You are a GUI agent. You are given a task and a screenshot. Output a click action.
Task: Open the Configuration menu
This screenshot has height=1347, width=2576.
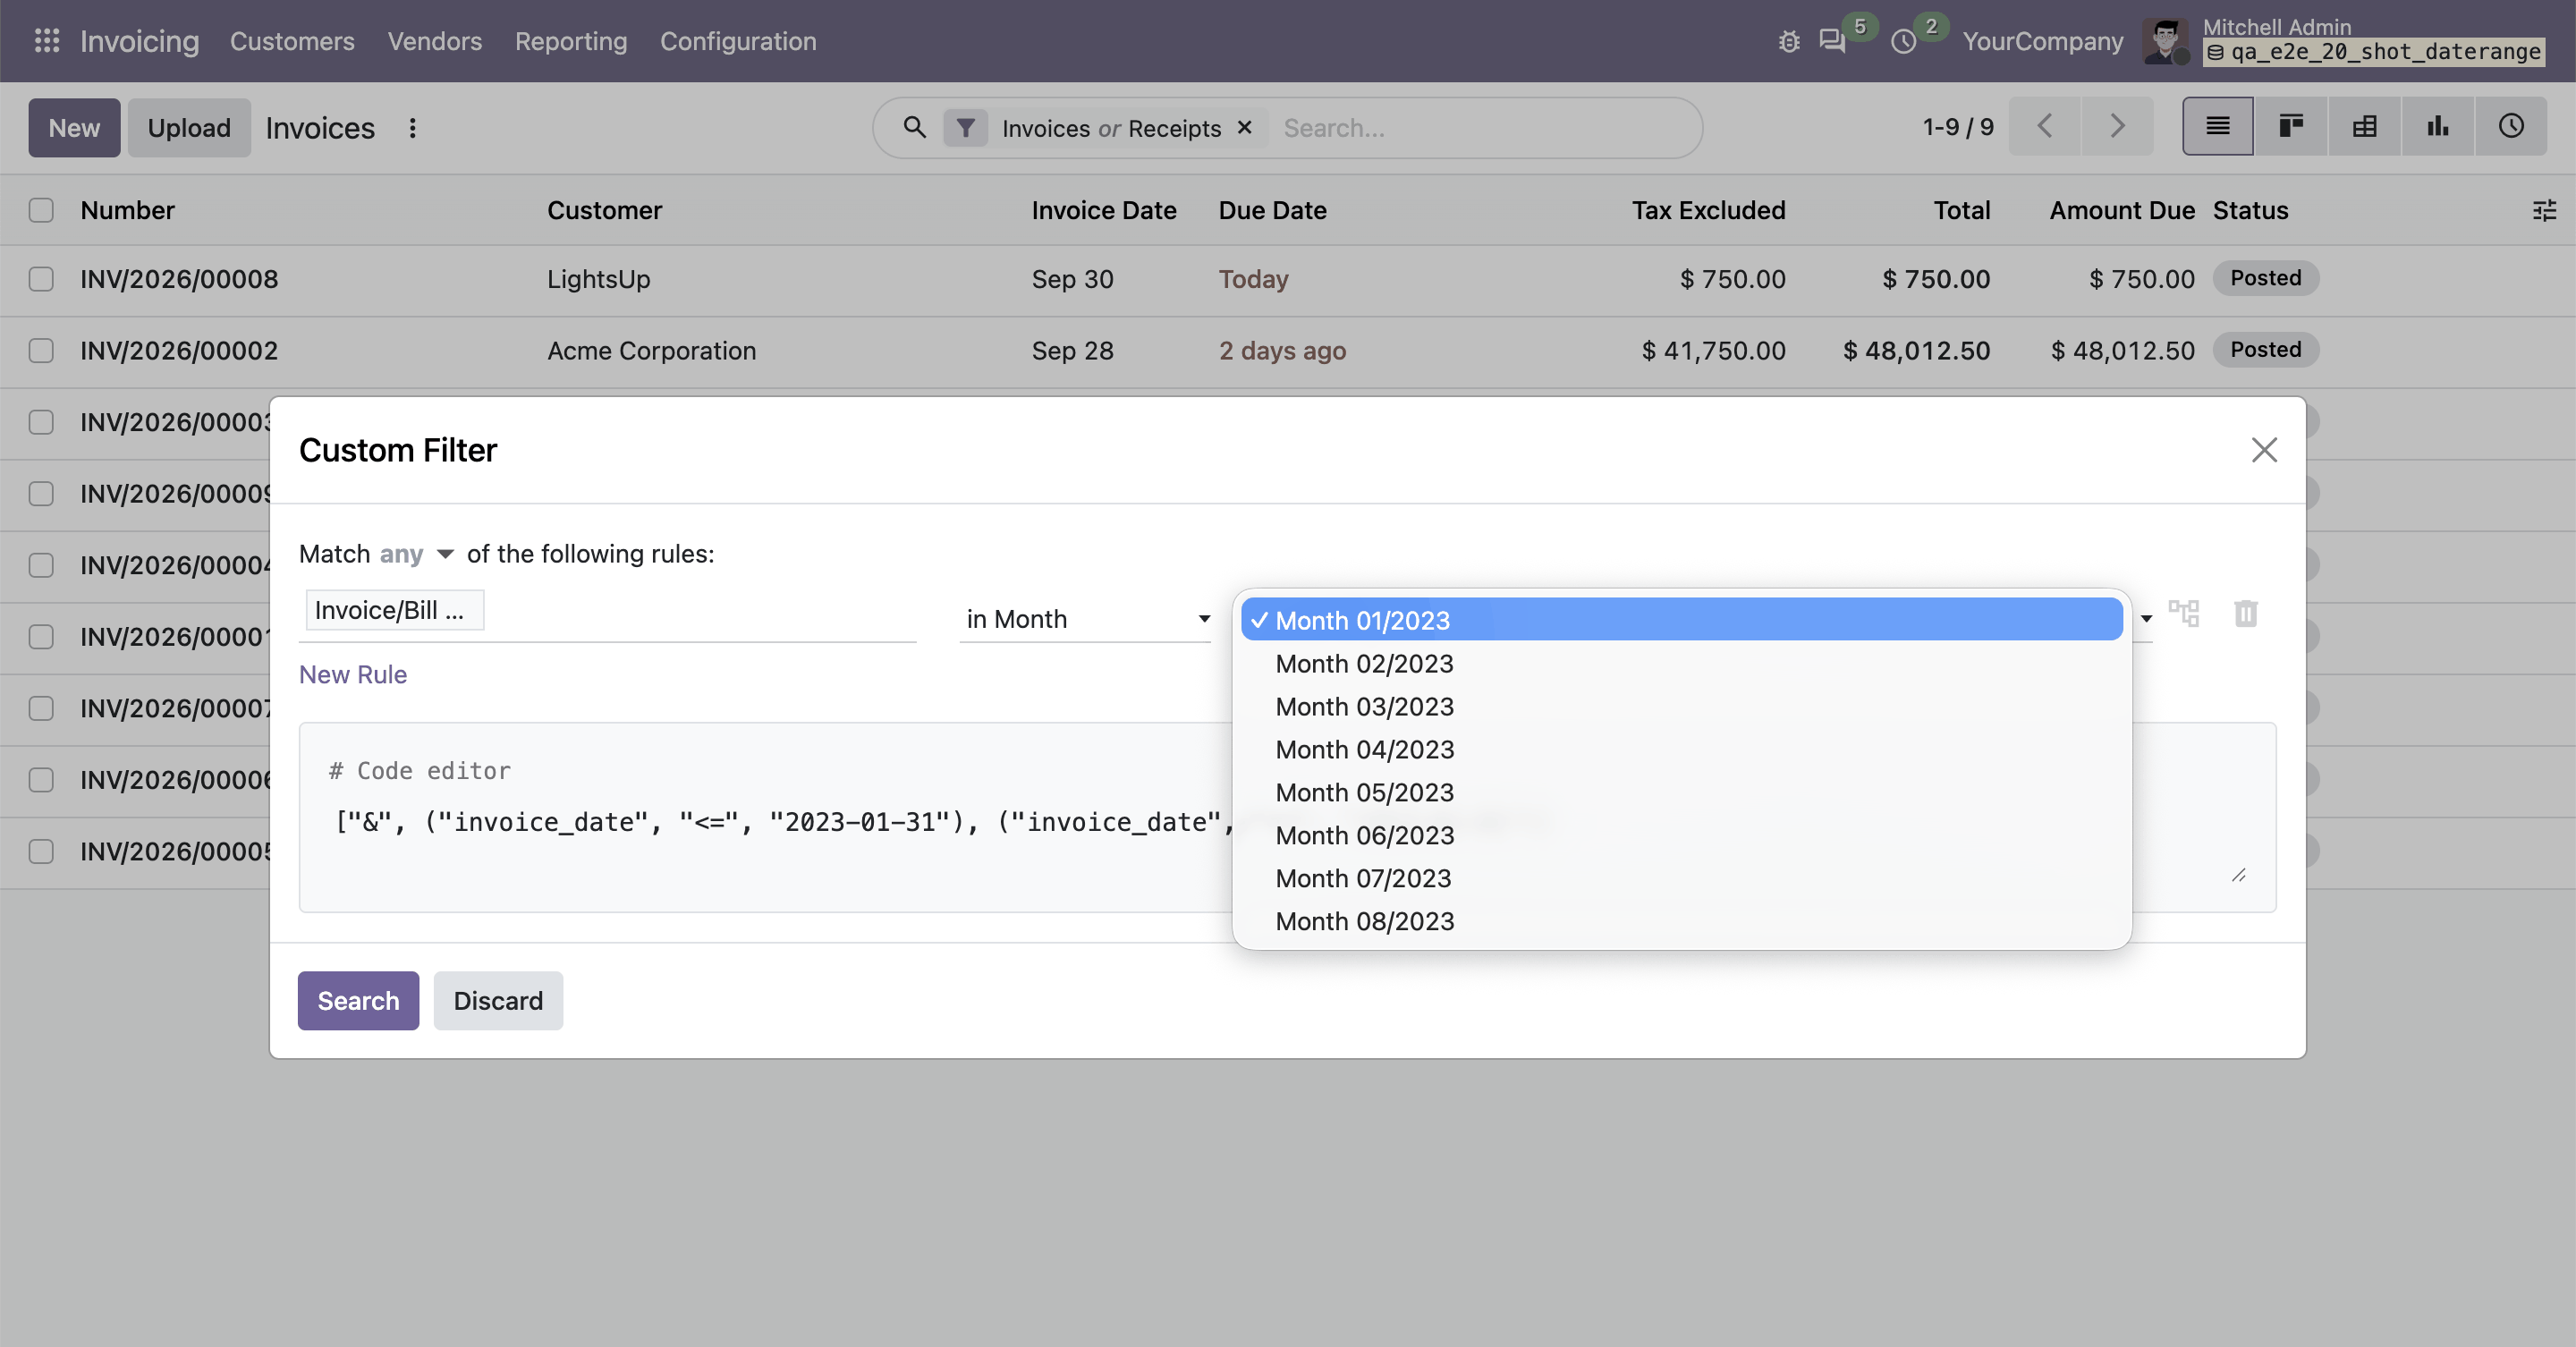(738, 41)
